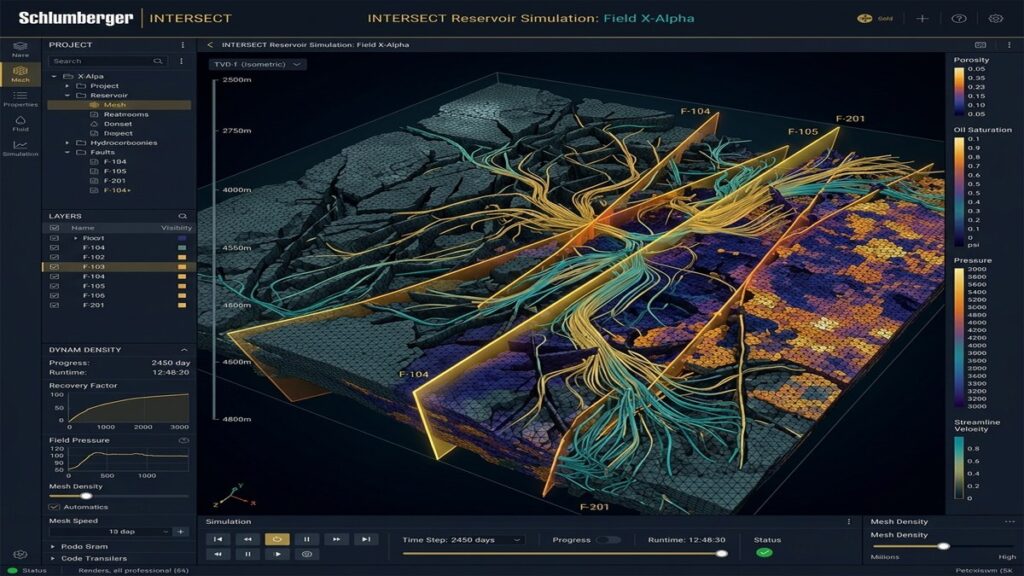The image size is (1024, 576).
Task: Select Reatrooms item in Reservoir folder
Action: (125, 114)
